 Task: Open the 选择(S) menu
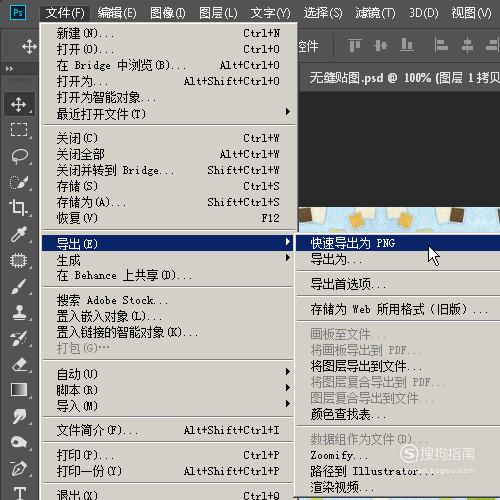323,13
